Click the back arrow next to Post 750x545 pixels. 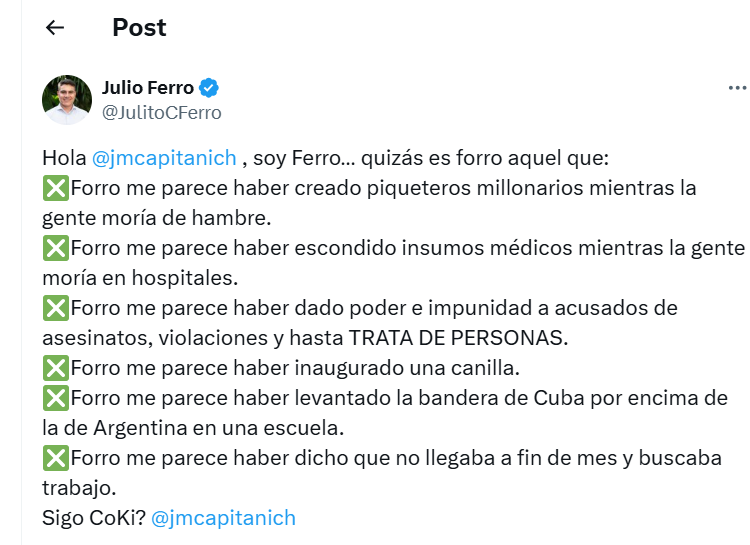[x=55, y=28]
